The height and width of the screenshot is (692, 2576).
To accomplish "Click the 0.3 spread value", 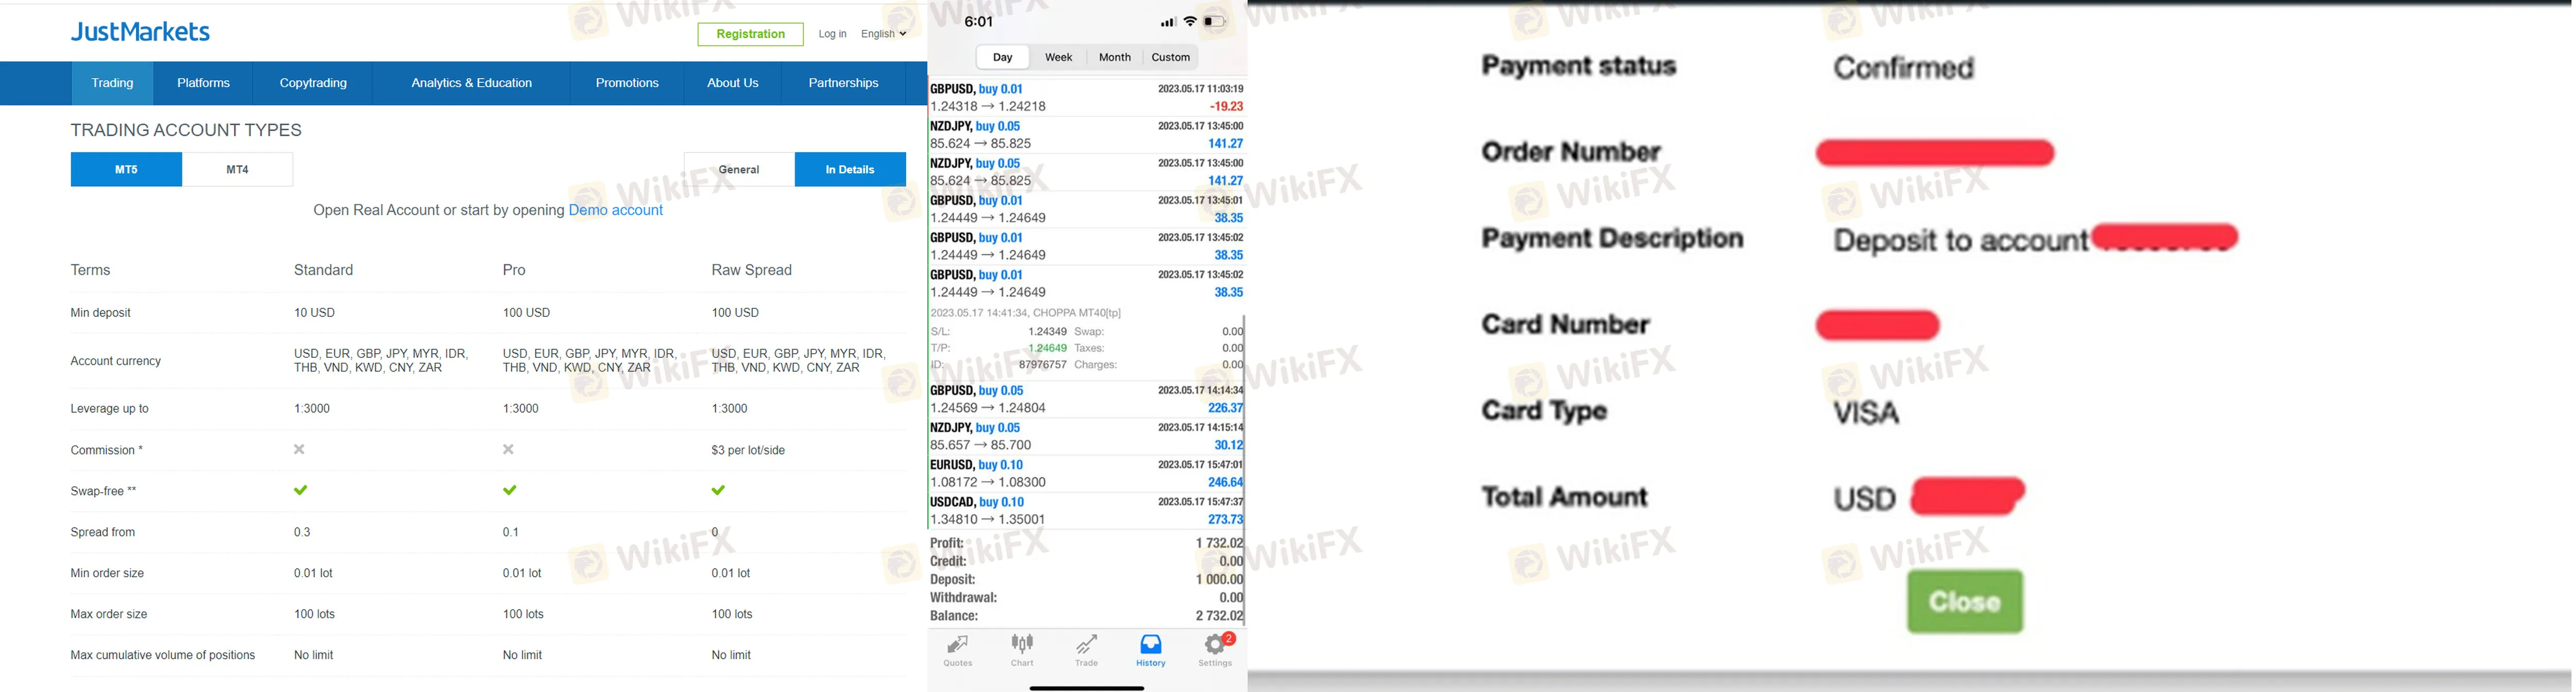I will click(x=302, y=532).
